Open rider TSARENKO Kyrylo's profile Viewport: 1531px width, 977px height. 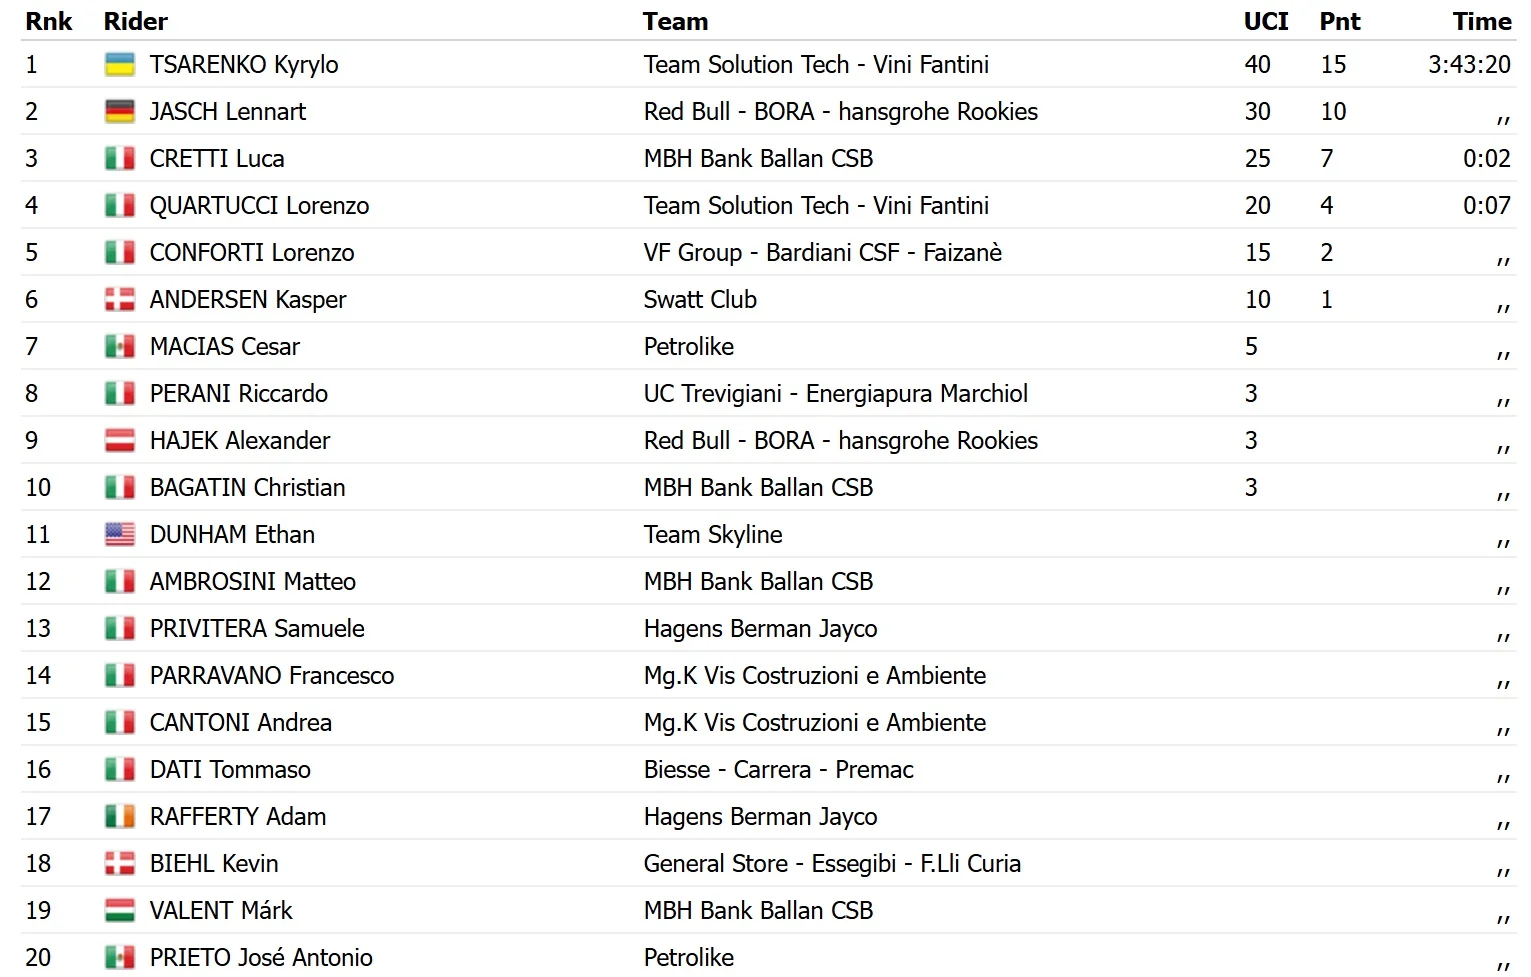pyautogui.click(x=244, y=65)
